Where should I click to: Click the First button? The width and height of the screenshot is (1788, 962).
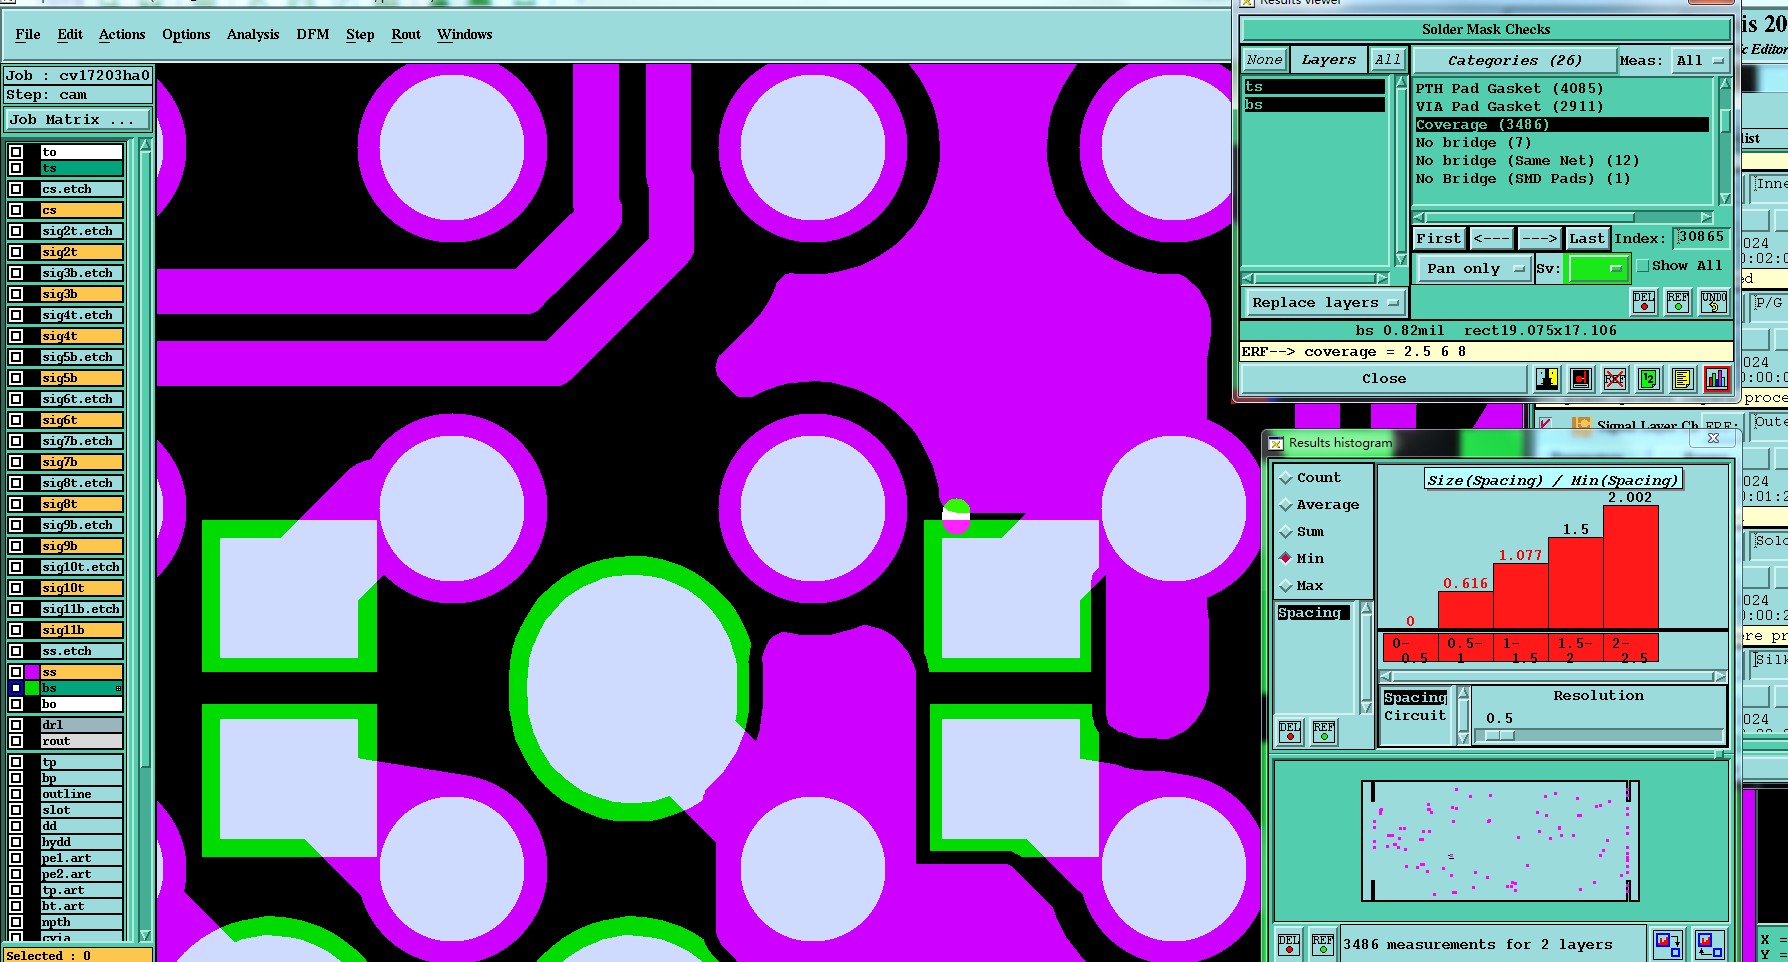click(1439, 238)
